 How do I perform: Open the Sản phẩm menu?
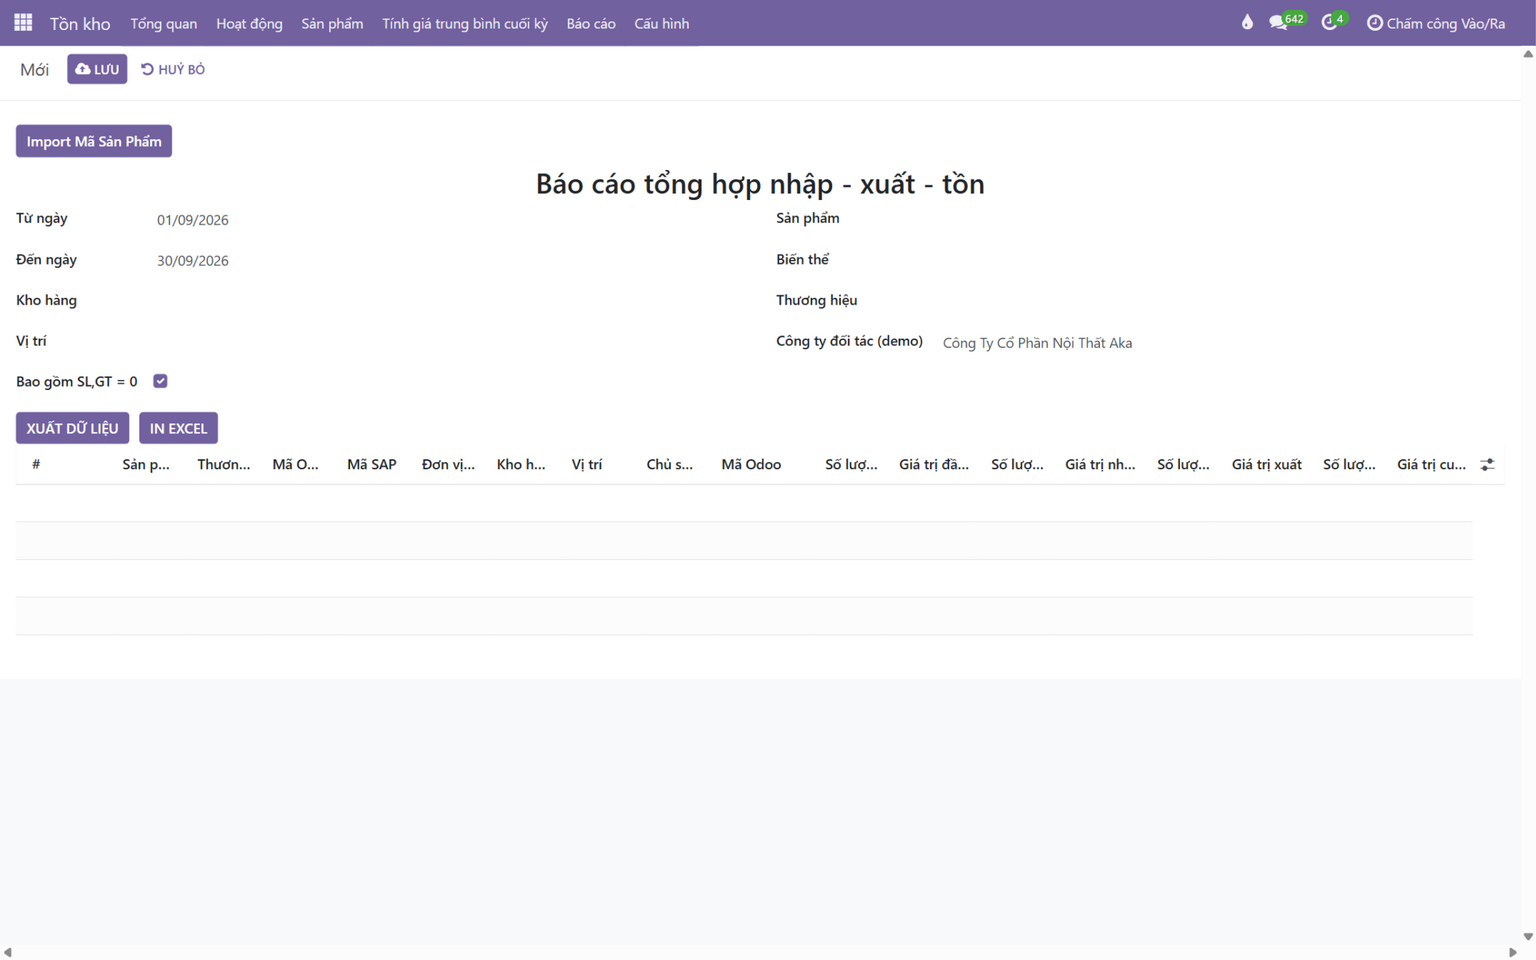(x=332, y=23)
